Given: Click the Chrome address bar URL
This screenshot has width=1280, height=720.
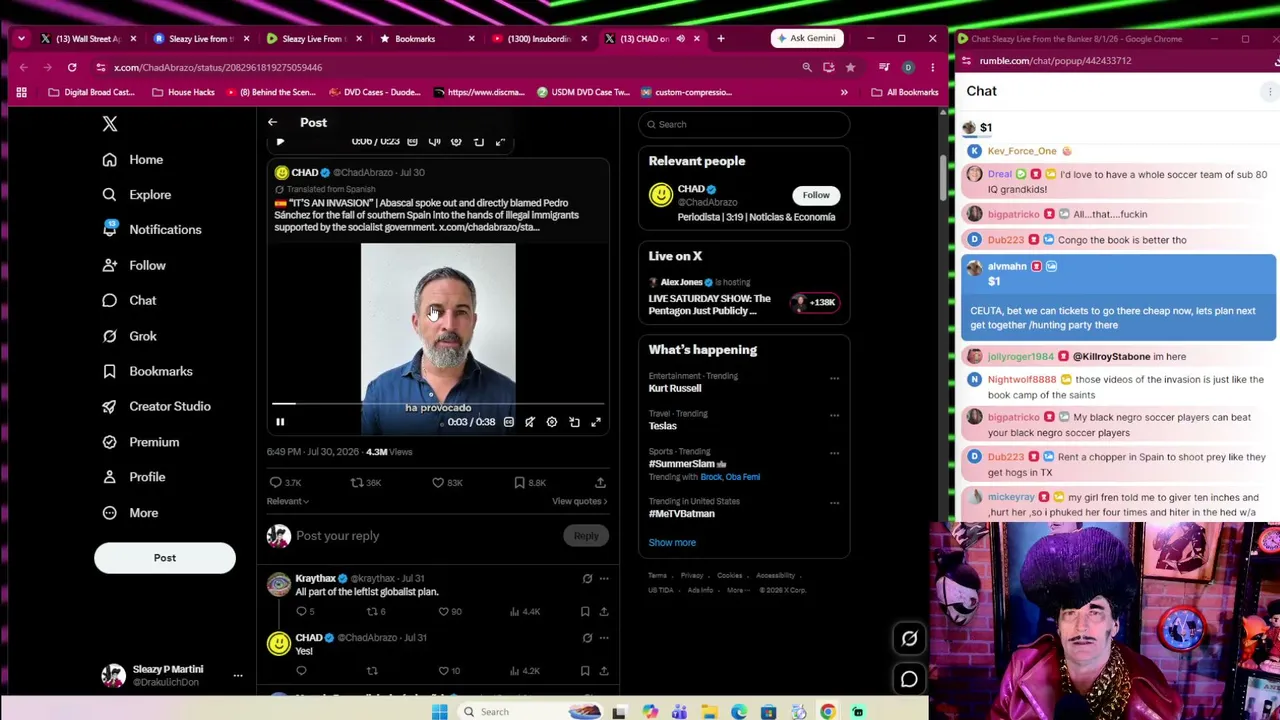Looking at the screenshot, I should [x=218, y=67].
